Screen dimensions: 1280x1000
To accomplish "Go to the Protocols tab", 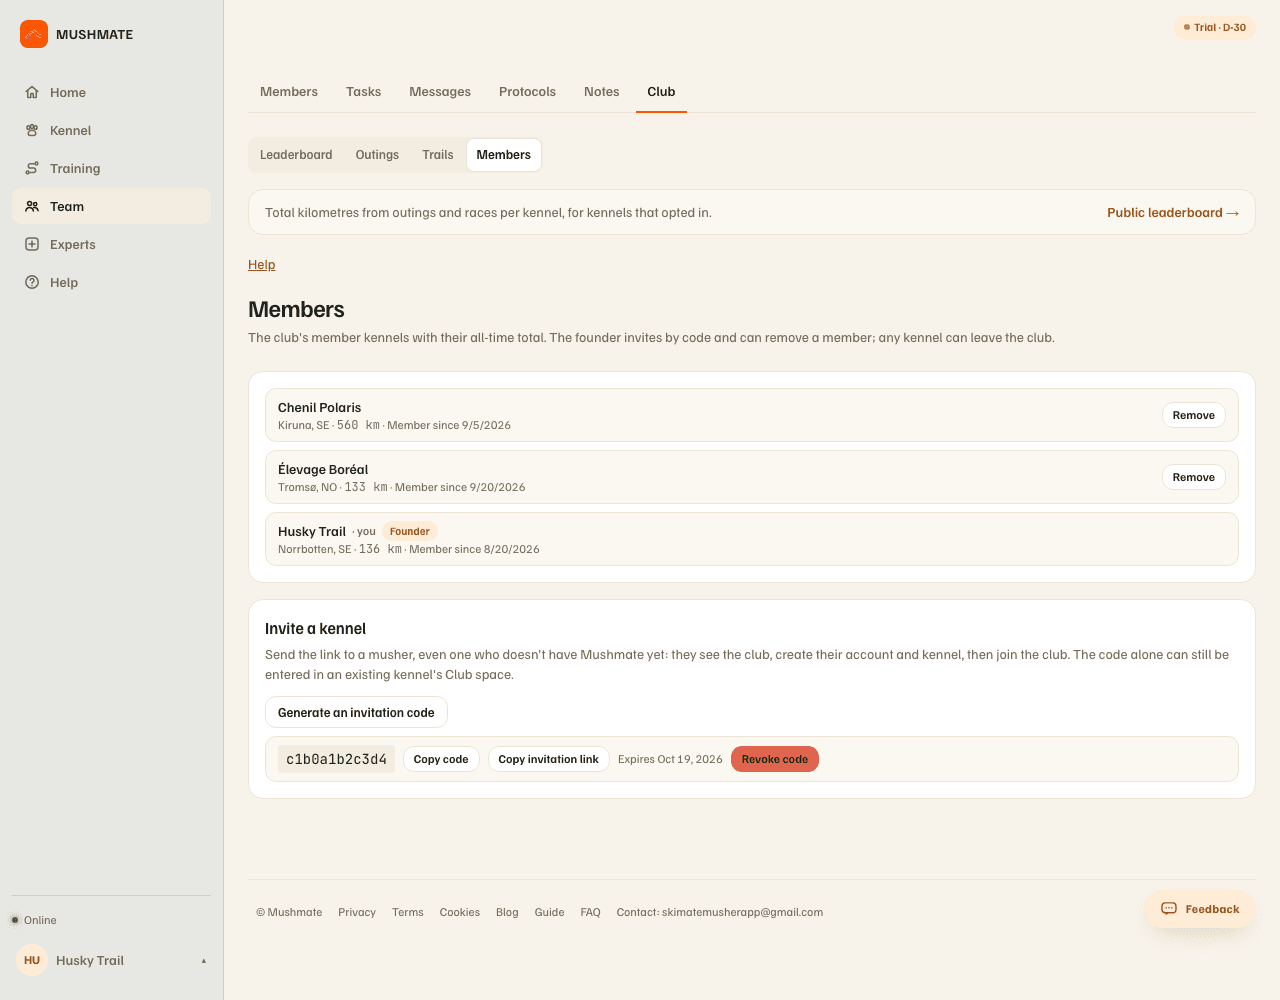I will (527, 91).
